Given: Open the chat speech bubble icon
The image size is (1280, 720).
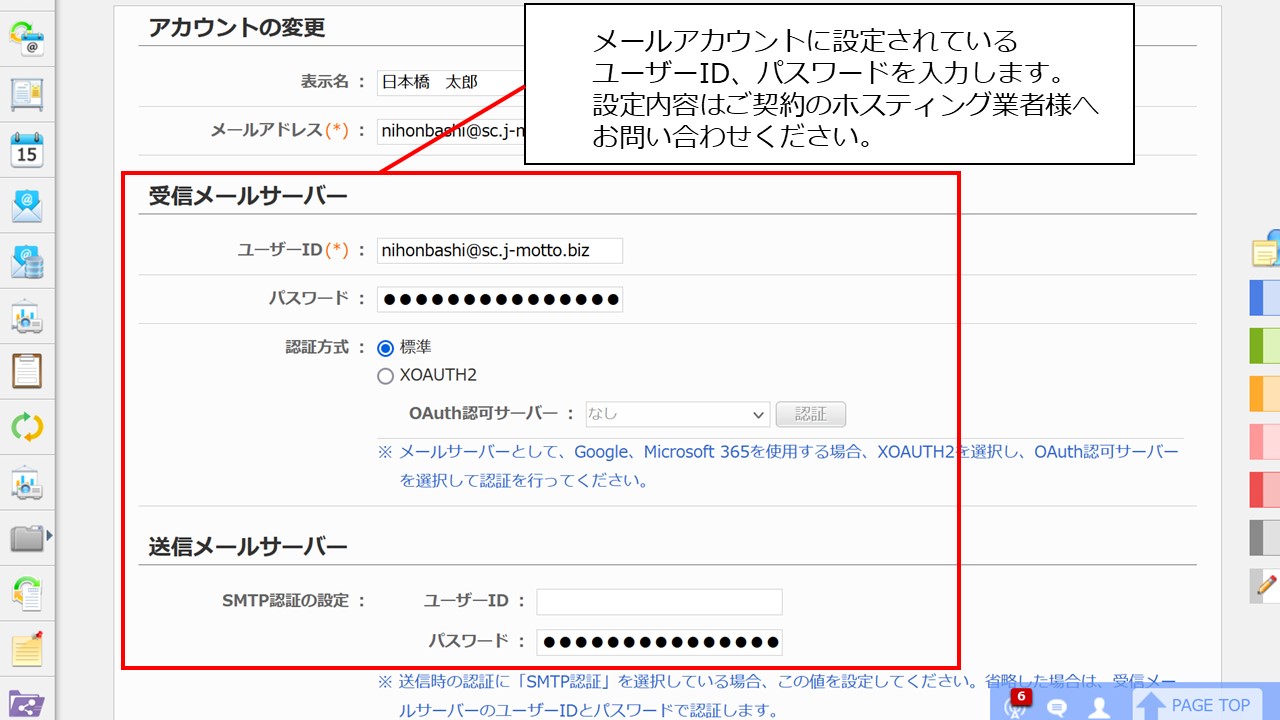Looking at the screenshot, I should 1056,708.
